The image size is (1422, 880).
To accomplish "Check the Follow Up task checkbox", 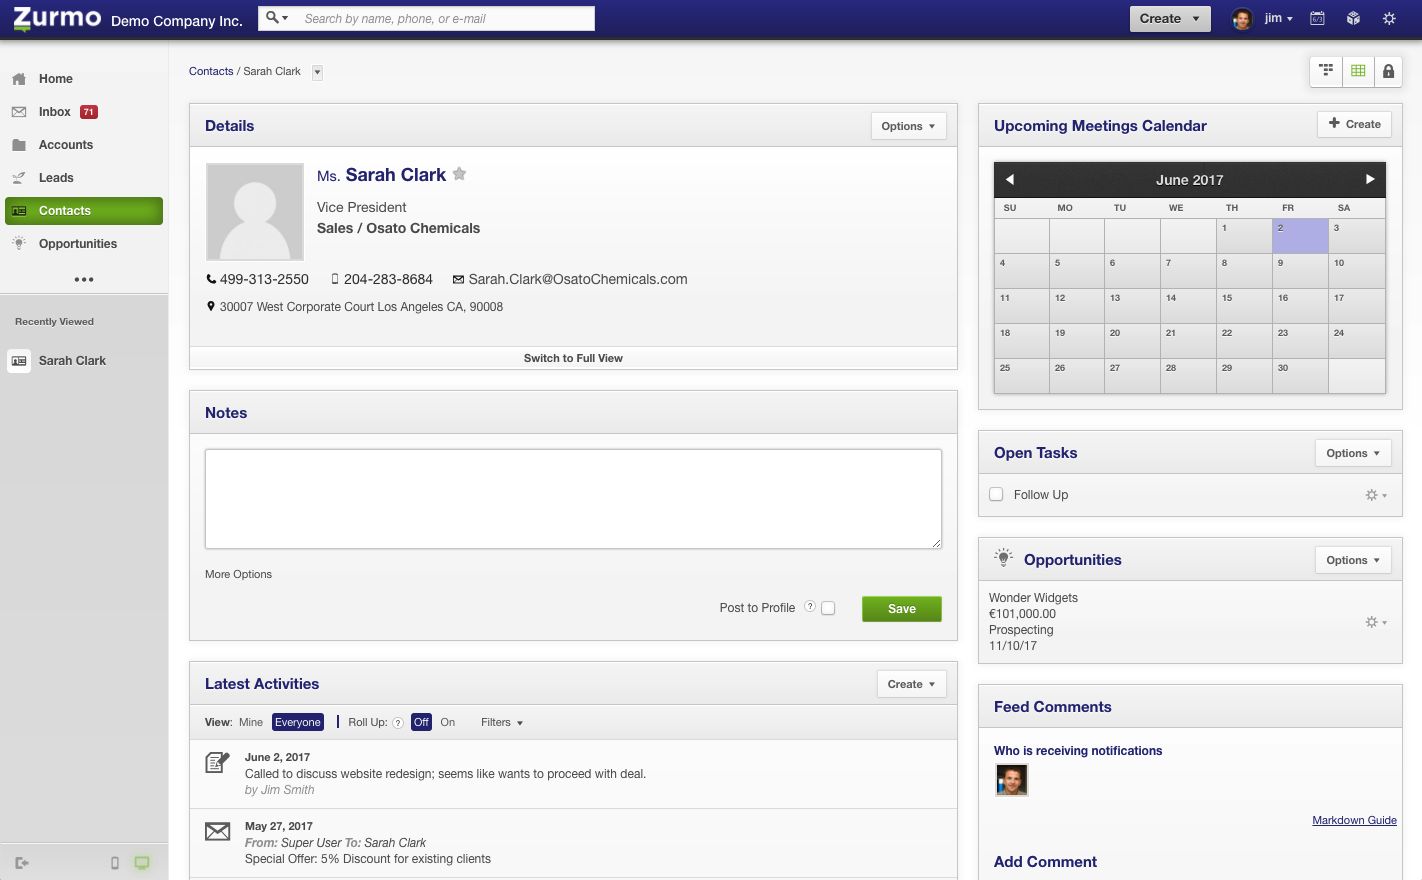I will coord(996,495).
